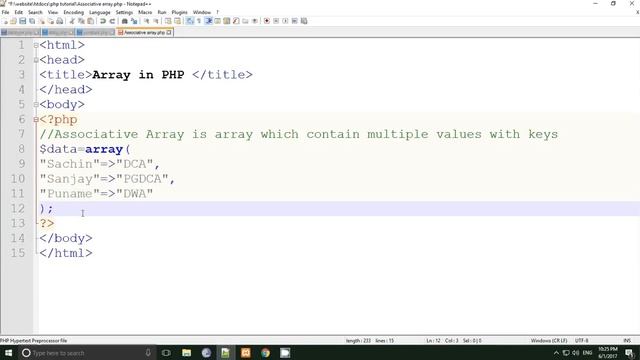Click the Stop Recording macro icon
The width and height of the screenshot is (640, 360).
tap(276, 21)
